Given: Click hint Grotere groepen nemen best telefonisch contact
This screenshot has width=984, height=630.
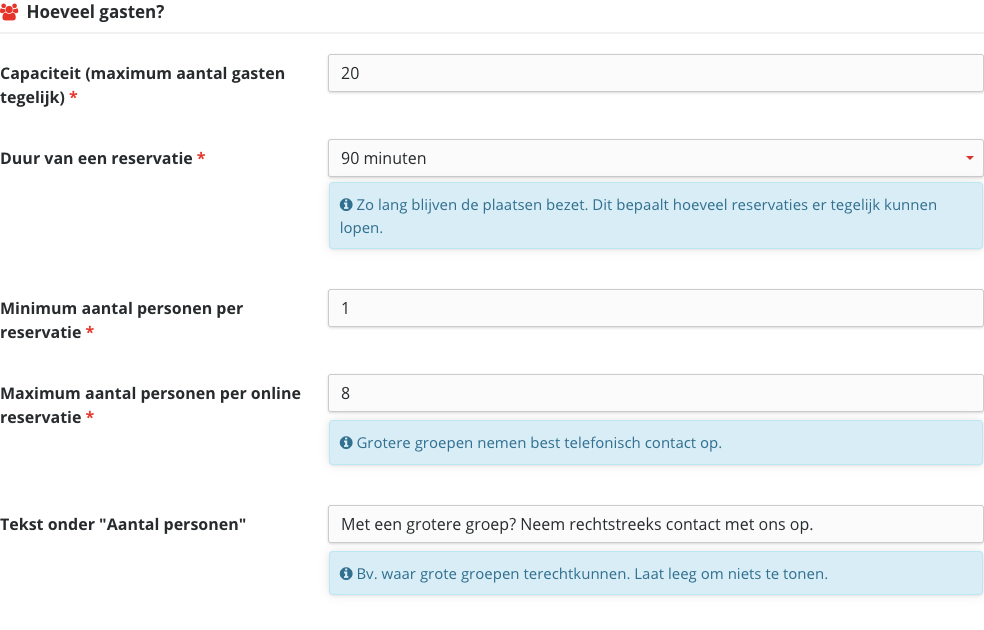Looking at the screenshot, I should [x=539, y=443].
